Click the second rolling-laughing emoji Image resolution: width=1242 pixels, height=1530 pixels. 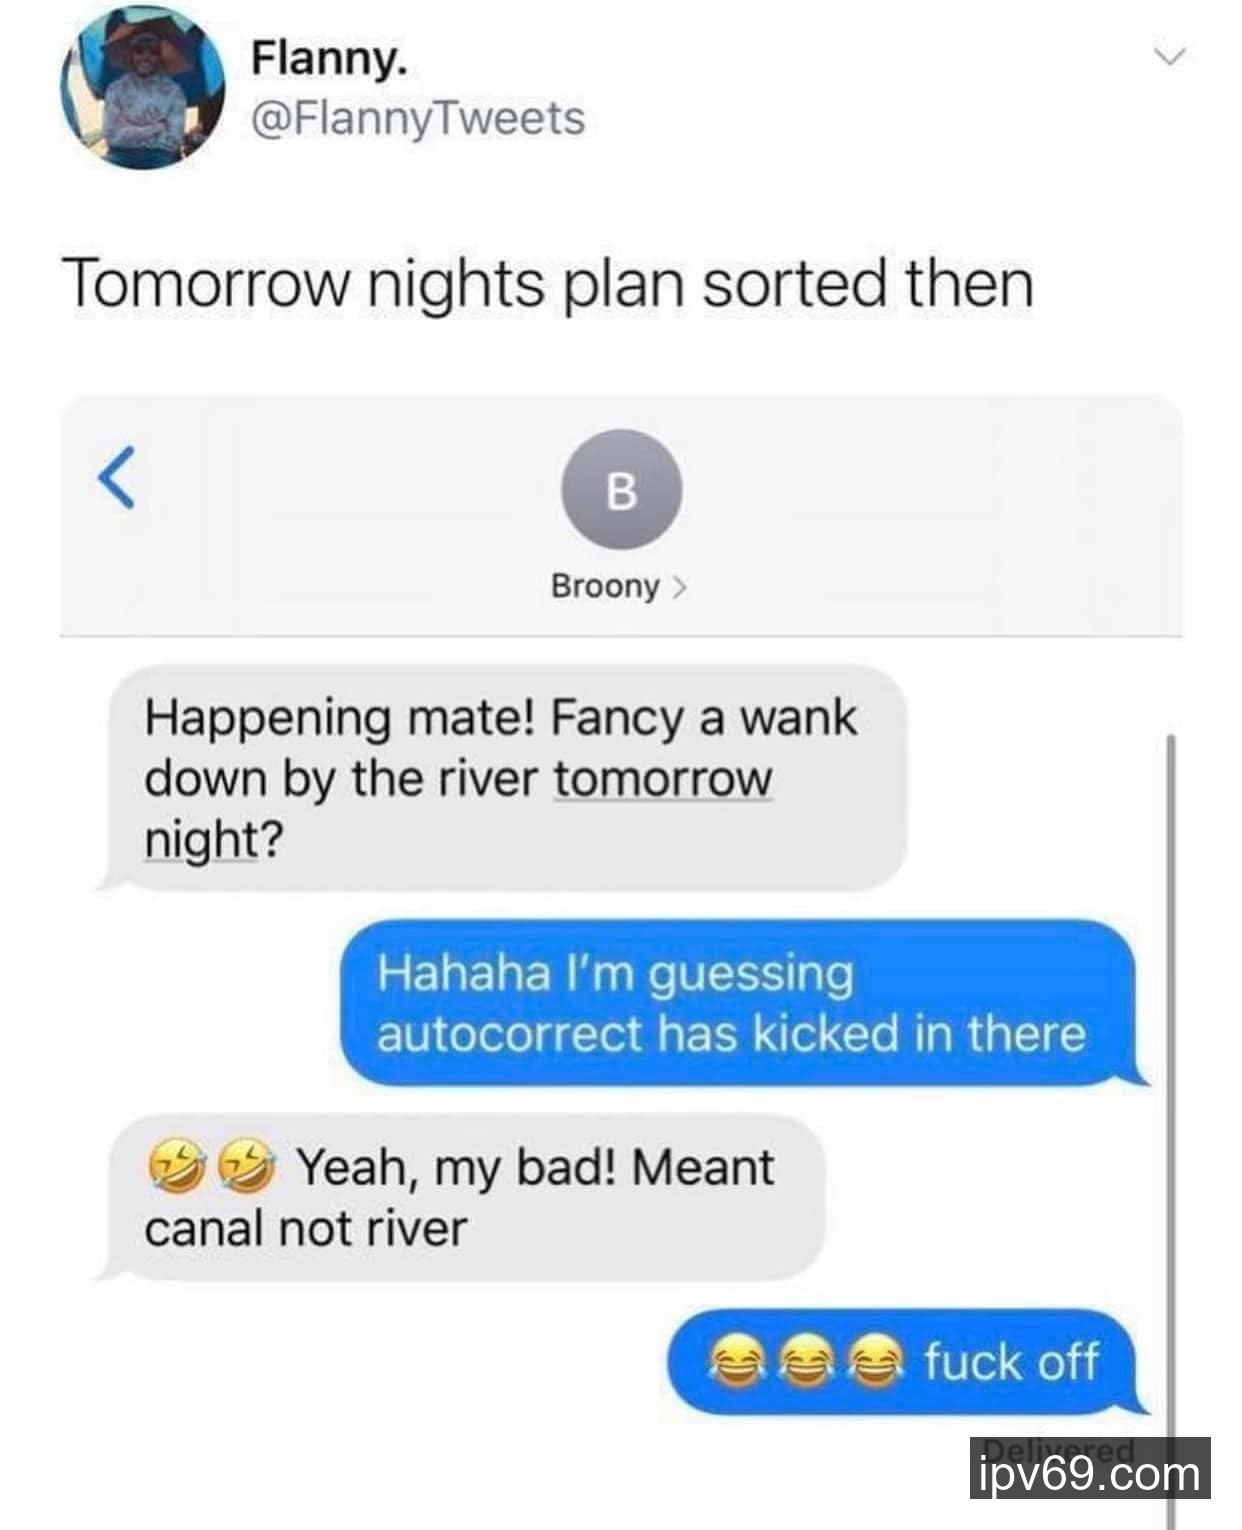(x=246, y=1167)
